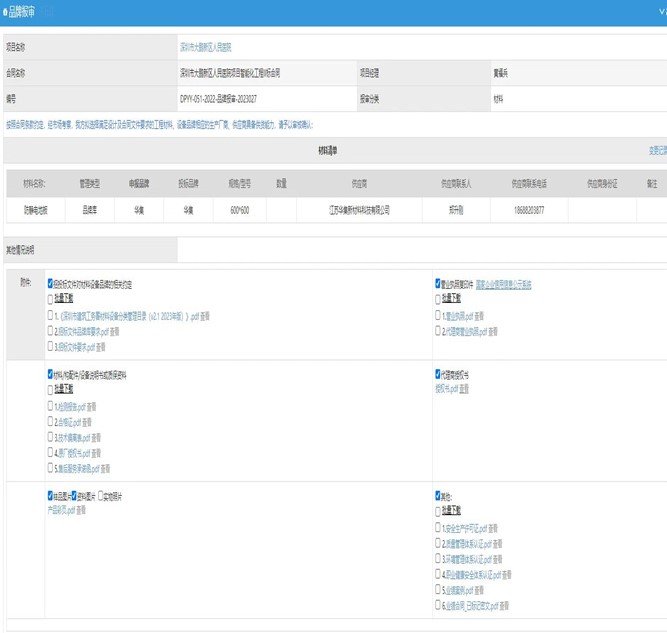
Task: Select the 防静电地板 material row
Action: 336,210
